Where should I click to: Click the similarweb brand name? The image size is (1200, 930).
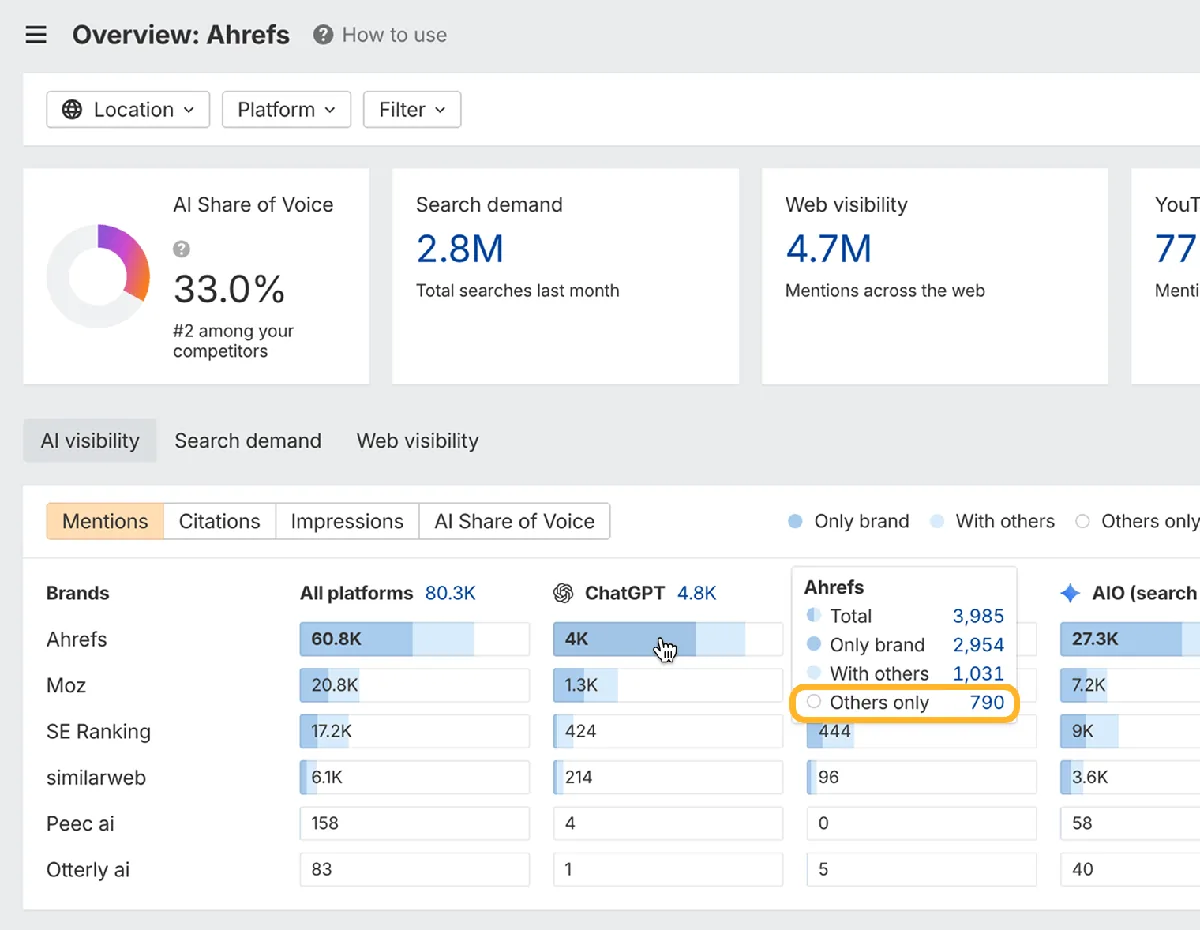tap(96, 777)
